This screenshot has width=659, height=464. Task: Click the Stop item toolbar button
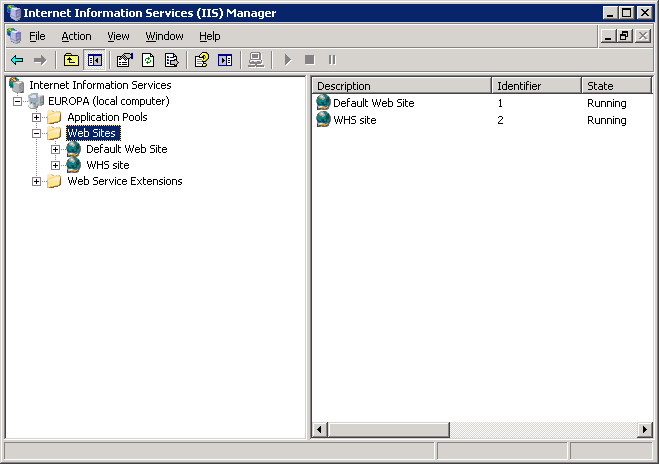(x=310, y=60)
